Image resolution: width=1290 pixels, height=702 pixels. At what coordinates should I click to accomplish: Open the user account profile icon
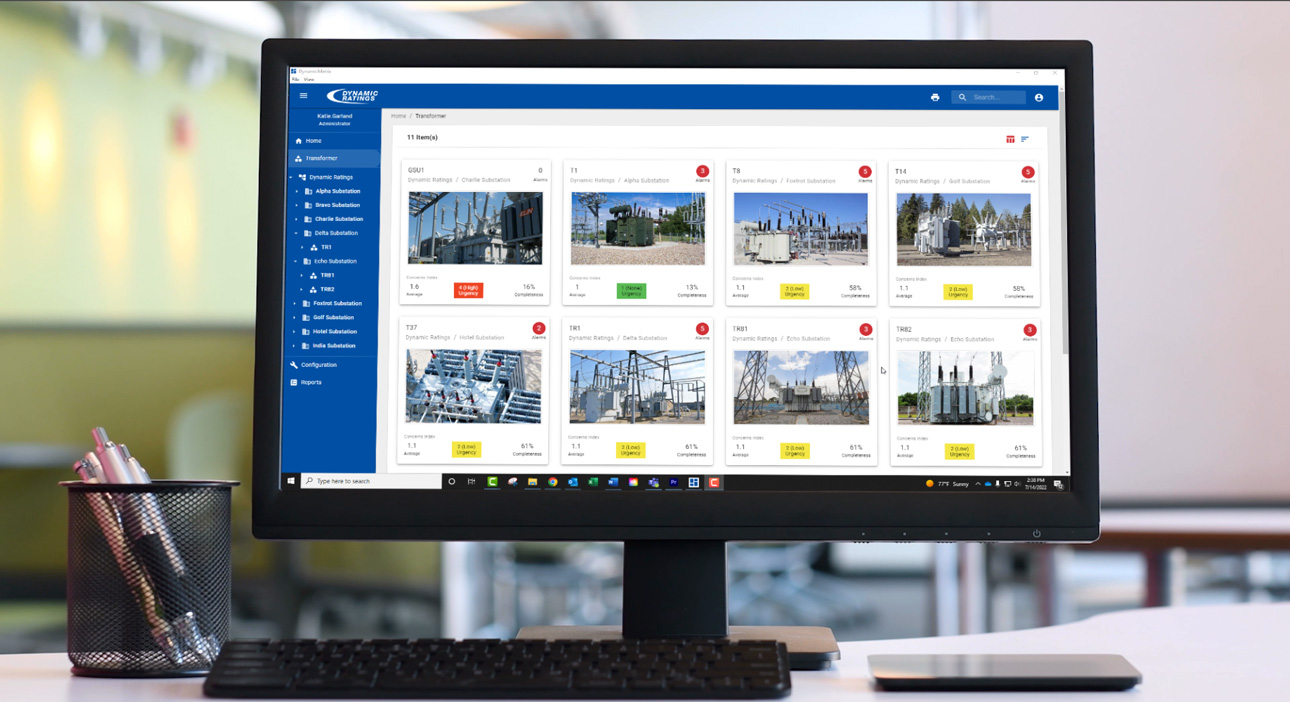coord(1039,97)
